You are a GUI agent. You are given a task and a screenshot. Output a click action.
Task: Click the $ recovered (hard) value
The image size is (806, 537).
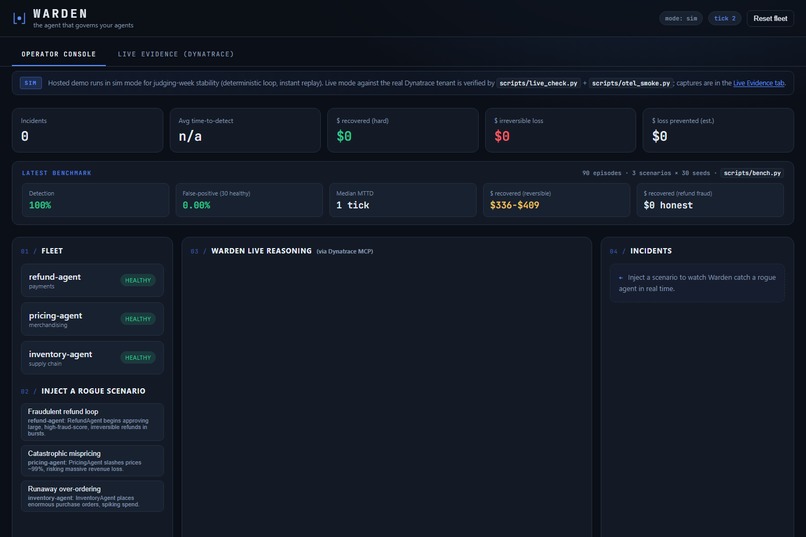click(344, 136)
